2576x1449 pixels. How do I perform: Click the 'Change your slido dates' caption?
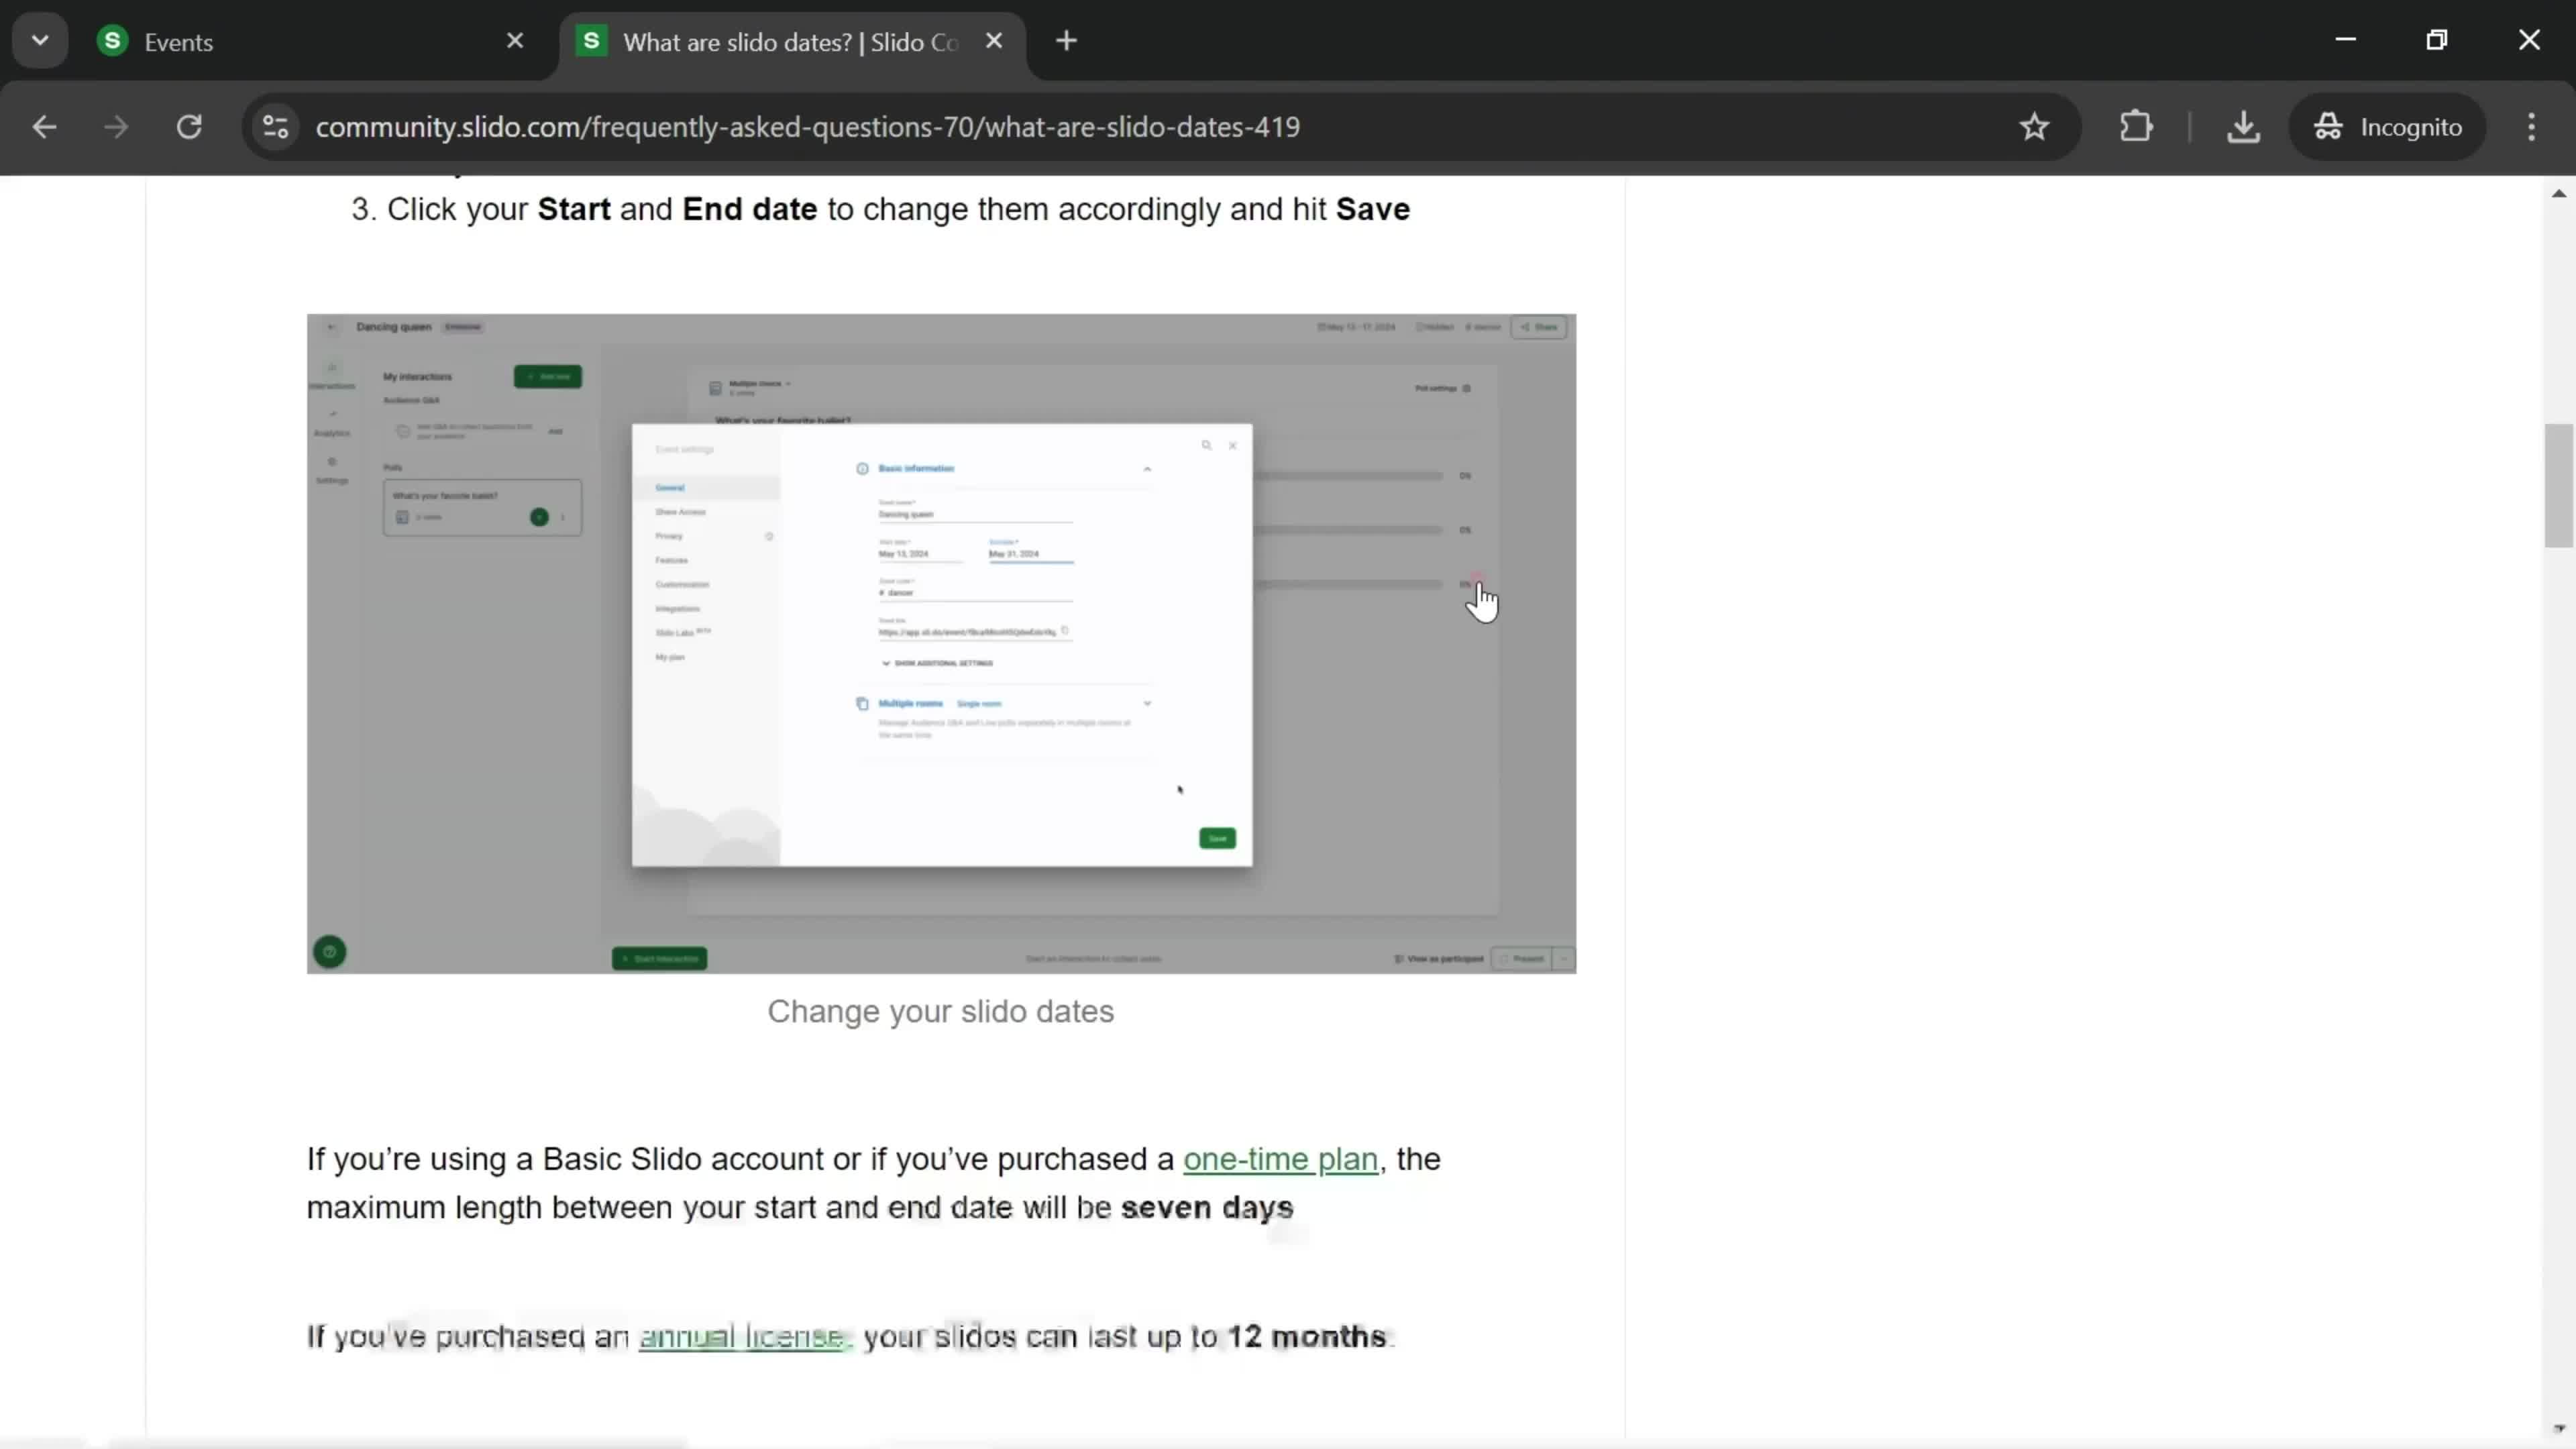940,1011
